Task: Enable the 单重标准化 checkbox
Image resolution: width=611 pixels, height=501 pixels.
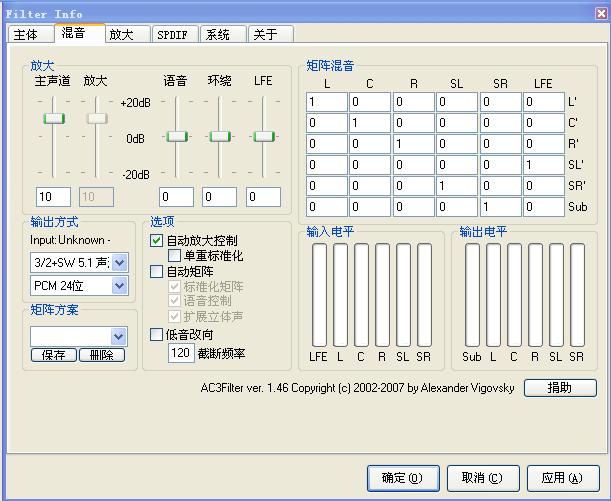Action: tap(174, 256)
